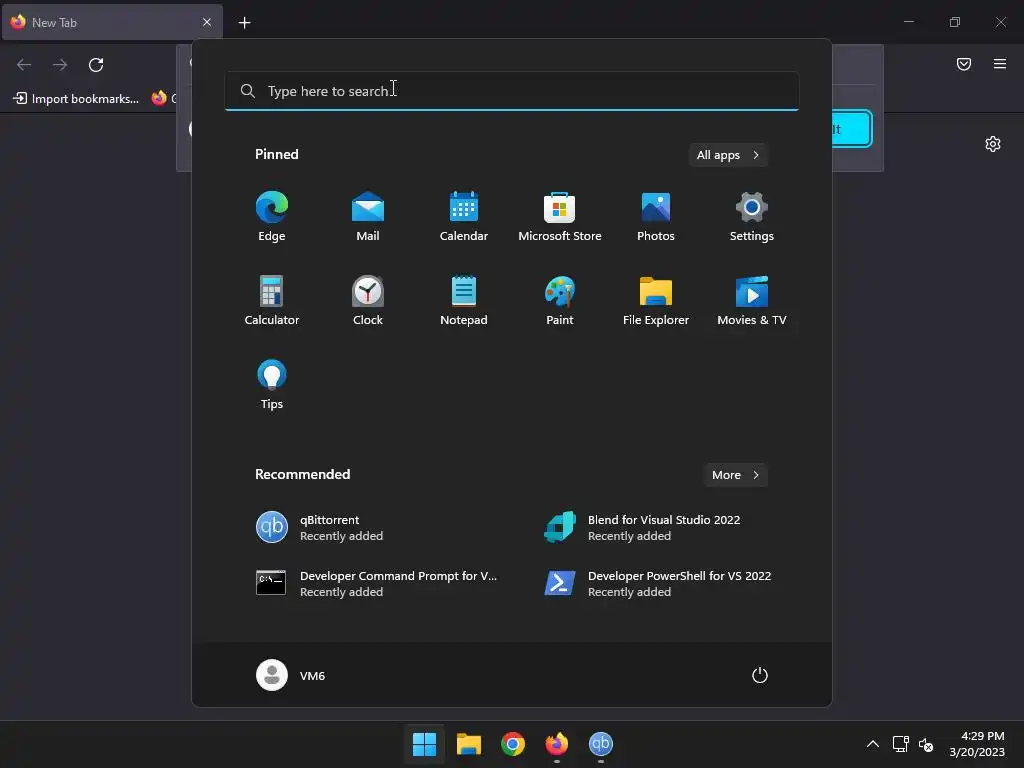The image size is (1024, 768).
Task: Switch to Firefox on the taskbar
Action: pos(556,744)
